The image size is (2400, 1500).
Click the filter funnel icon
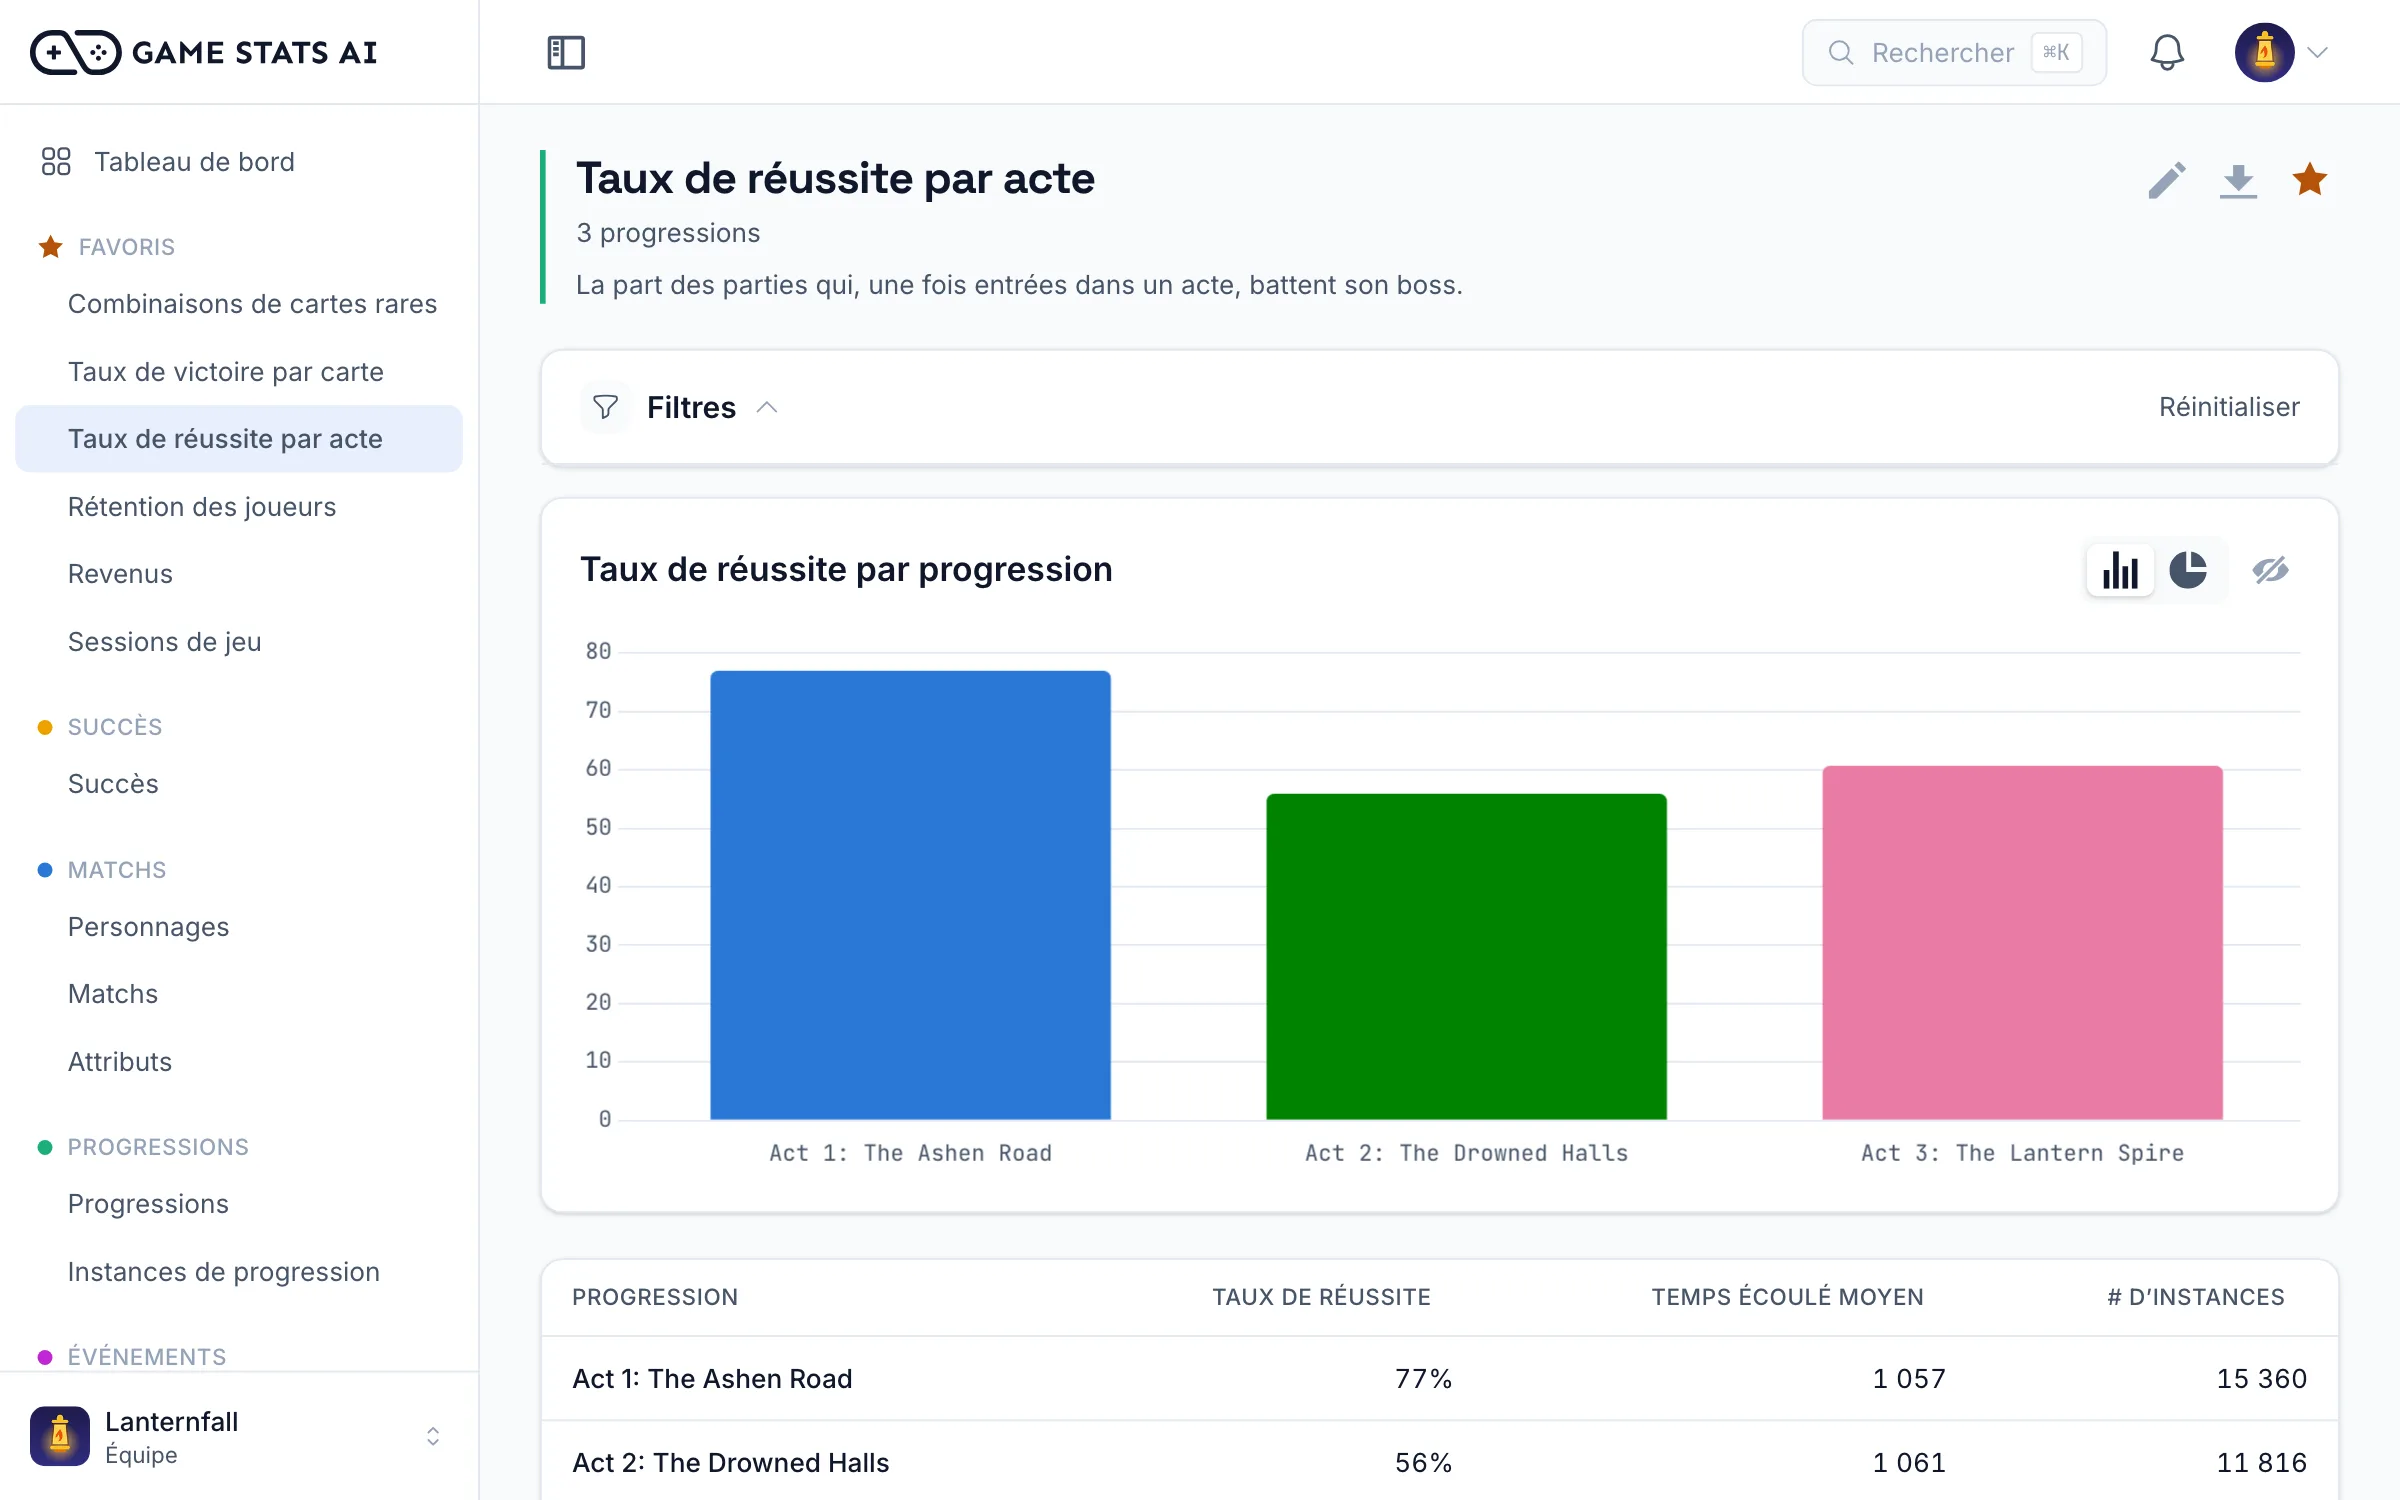click(x=605, y=407)
